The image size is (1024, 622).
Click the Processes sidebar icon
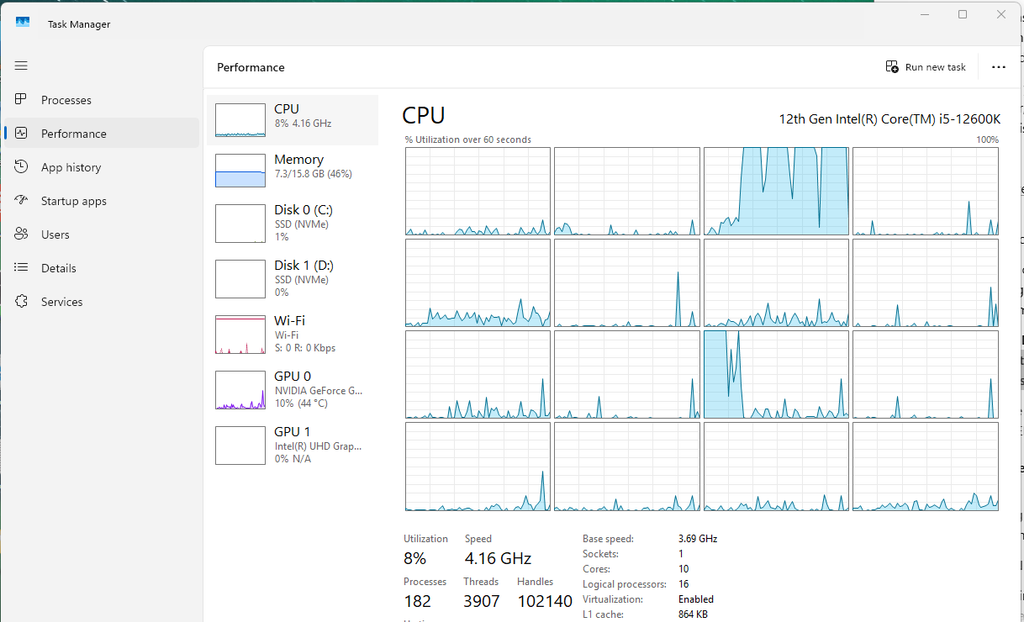click(21, 99)
